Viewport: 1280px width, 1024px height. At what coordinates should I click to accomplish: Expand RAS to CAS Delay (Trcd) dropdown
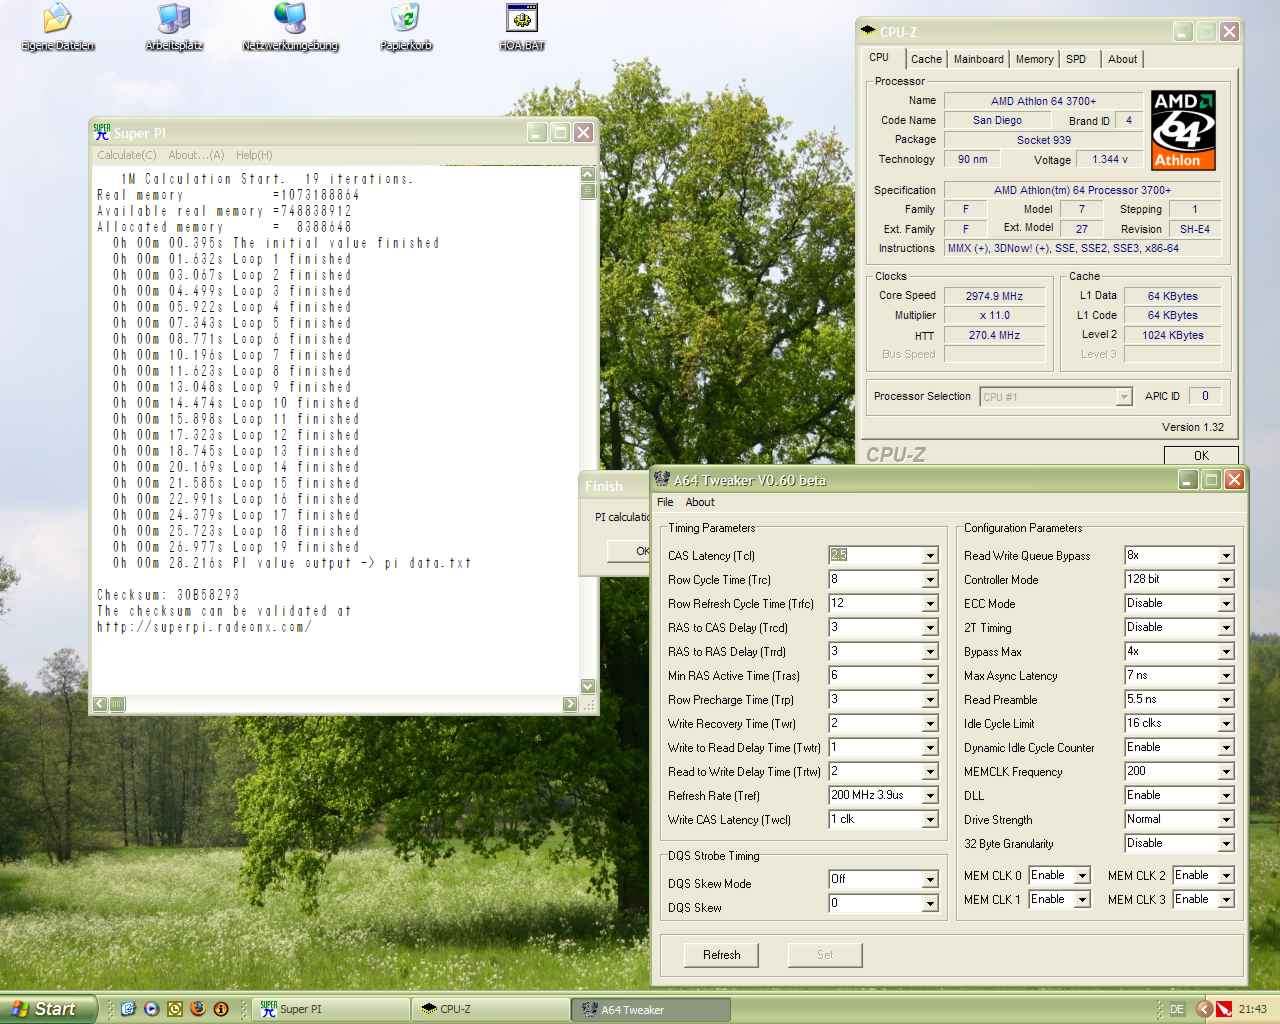click(930, 628)
